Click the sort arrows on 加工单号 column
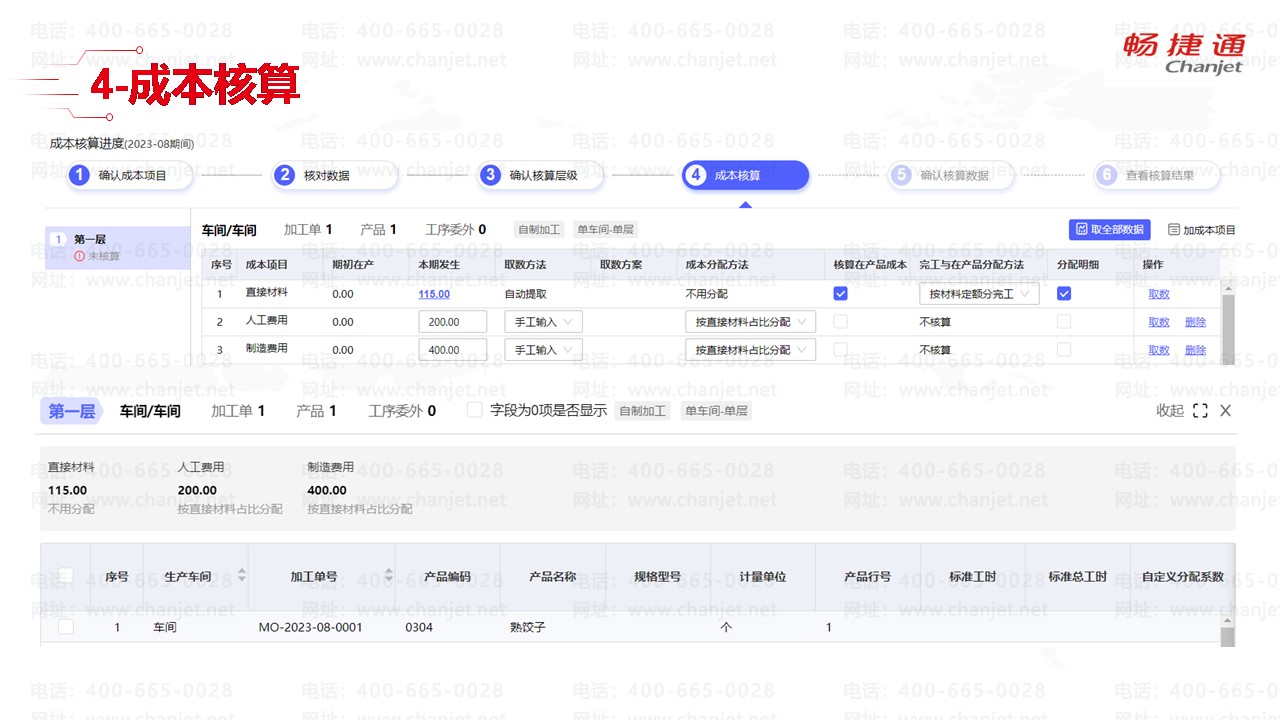Screen dimensions: 1280x720 [x=388, y=576]
